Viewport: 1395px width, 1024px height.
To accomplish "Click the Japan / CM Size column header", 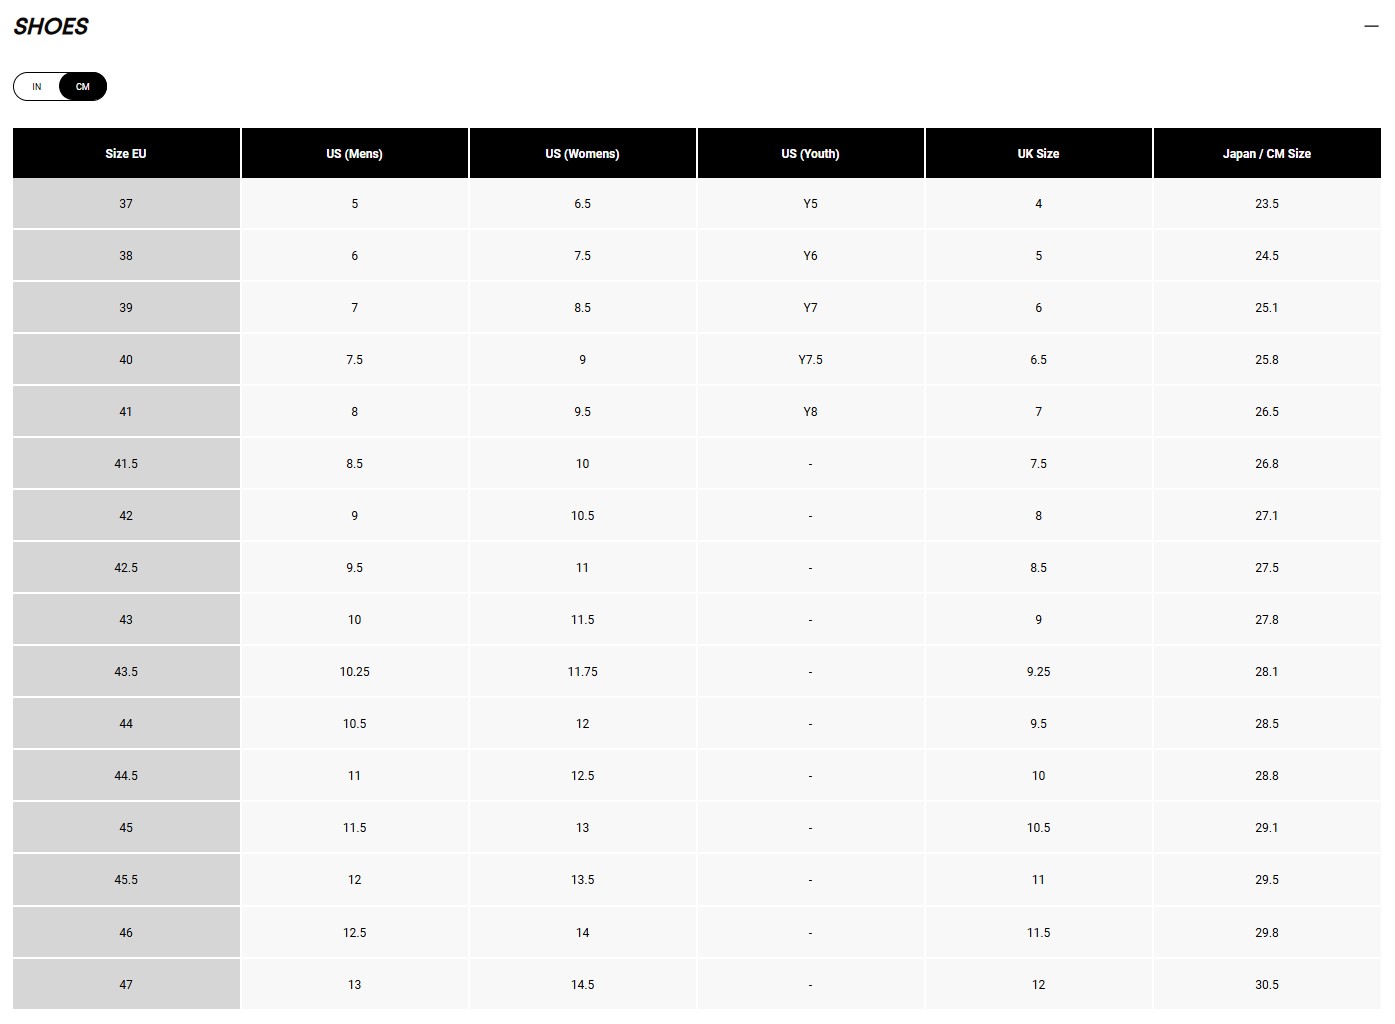I will tap(1267, 153).
